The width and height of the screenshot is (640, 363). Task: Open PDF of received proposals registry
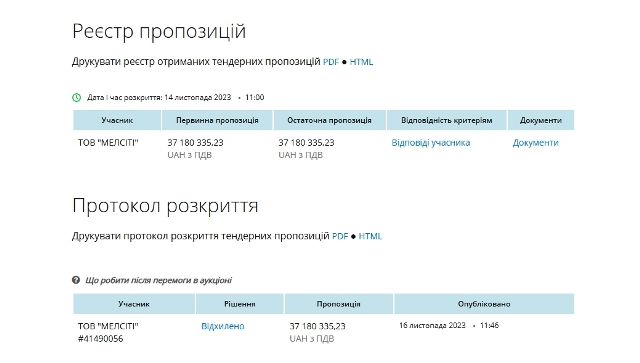[331, 62]
